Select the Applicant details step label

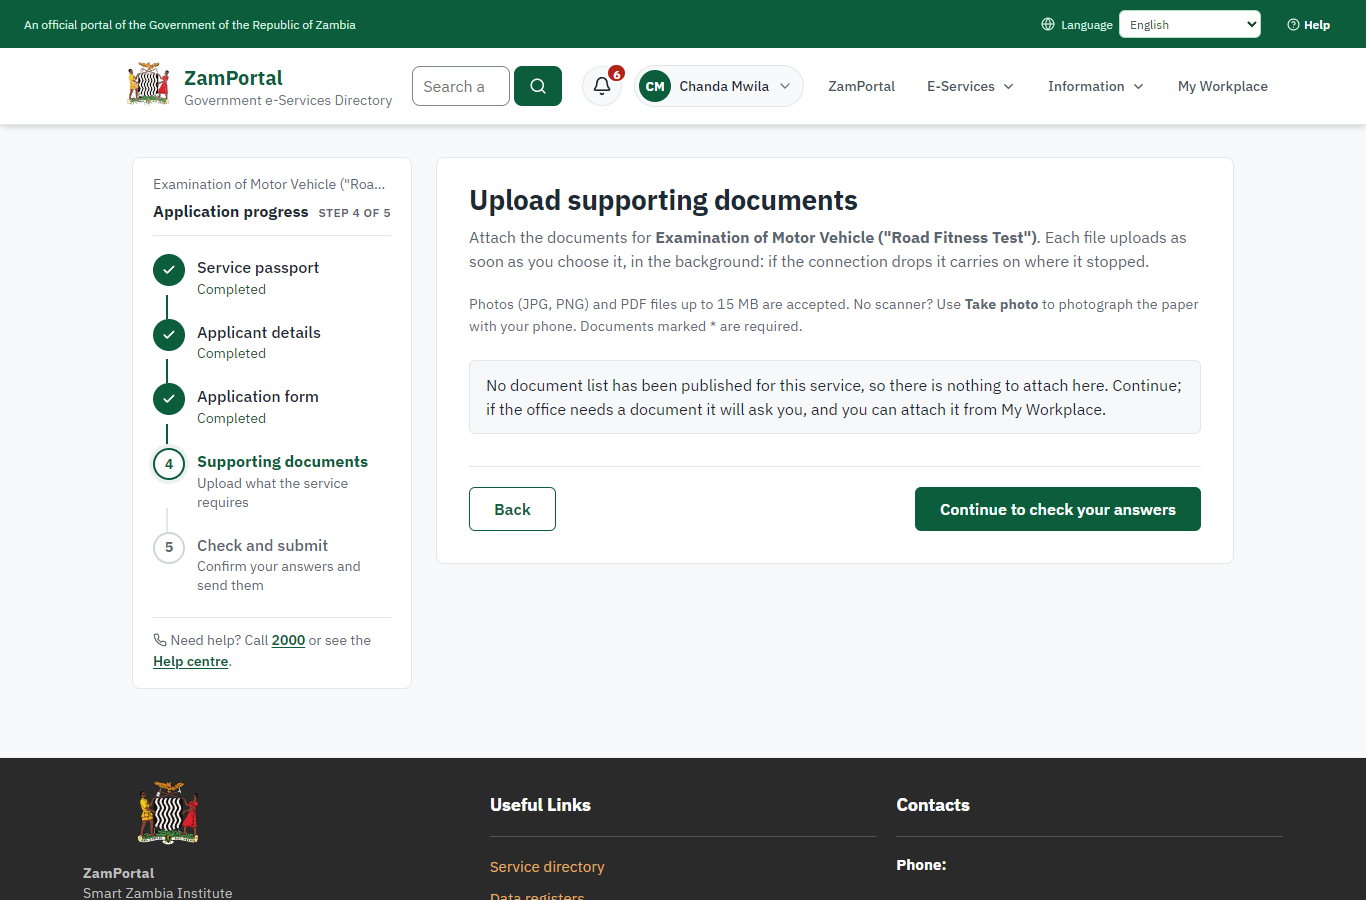(x=259, y=333)
